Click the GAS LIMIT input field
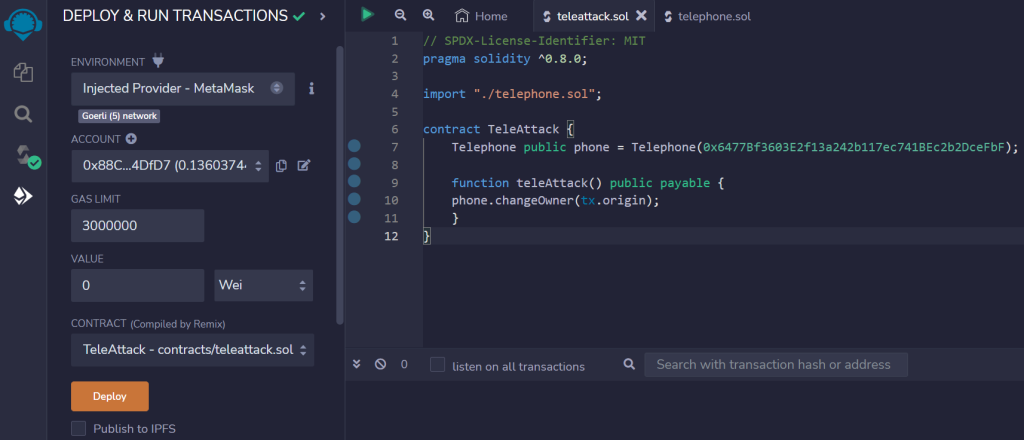The height and width of the screenshot is (440, 1024). [x=138, y=226]
